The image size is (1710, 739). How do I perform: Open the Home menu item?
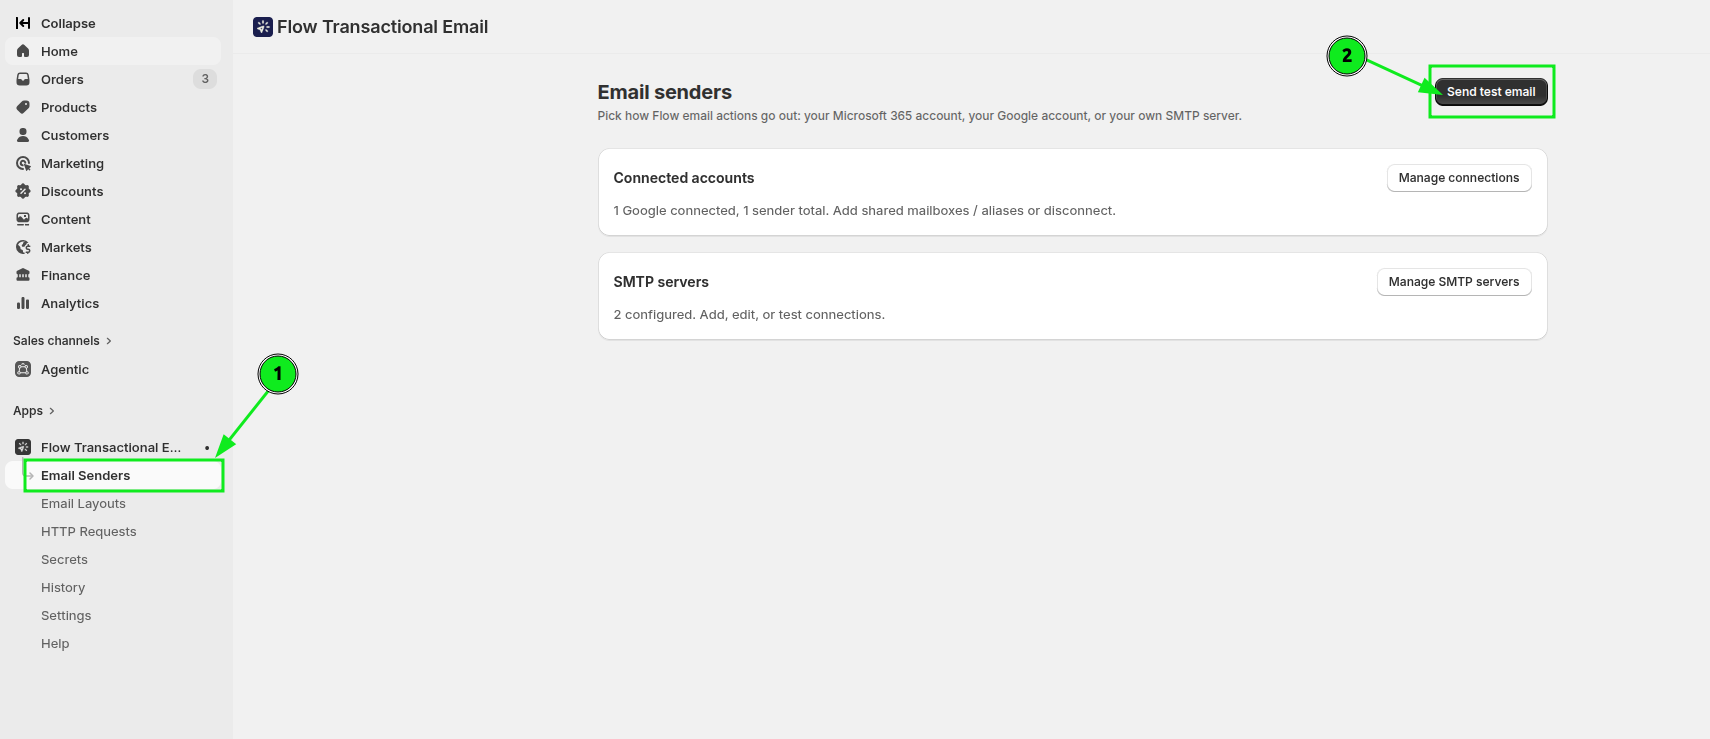[113, 51]
